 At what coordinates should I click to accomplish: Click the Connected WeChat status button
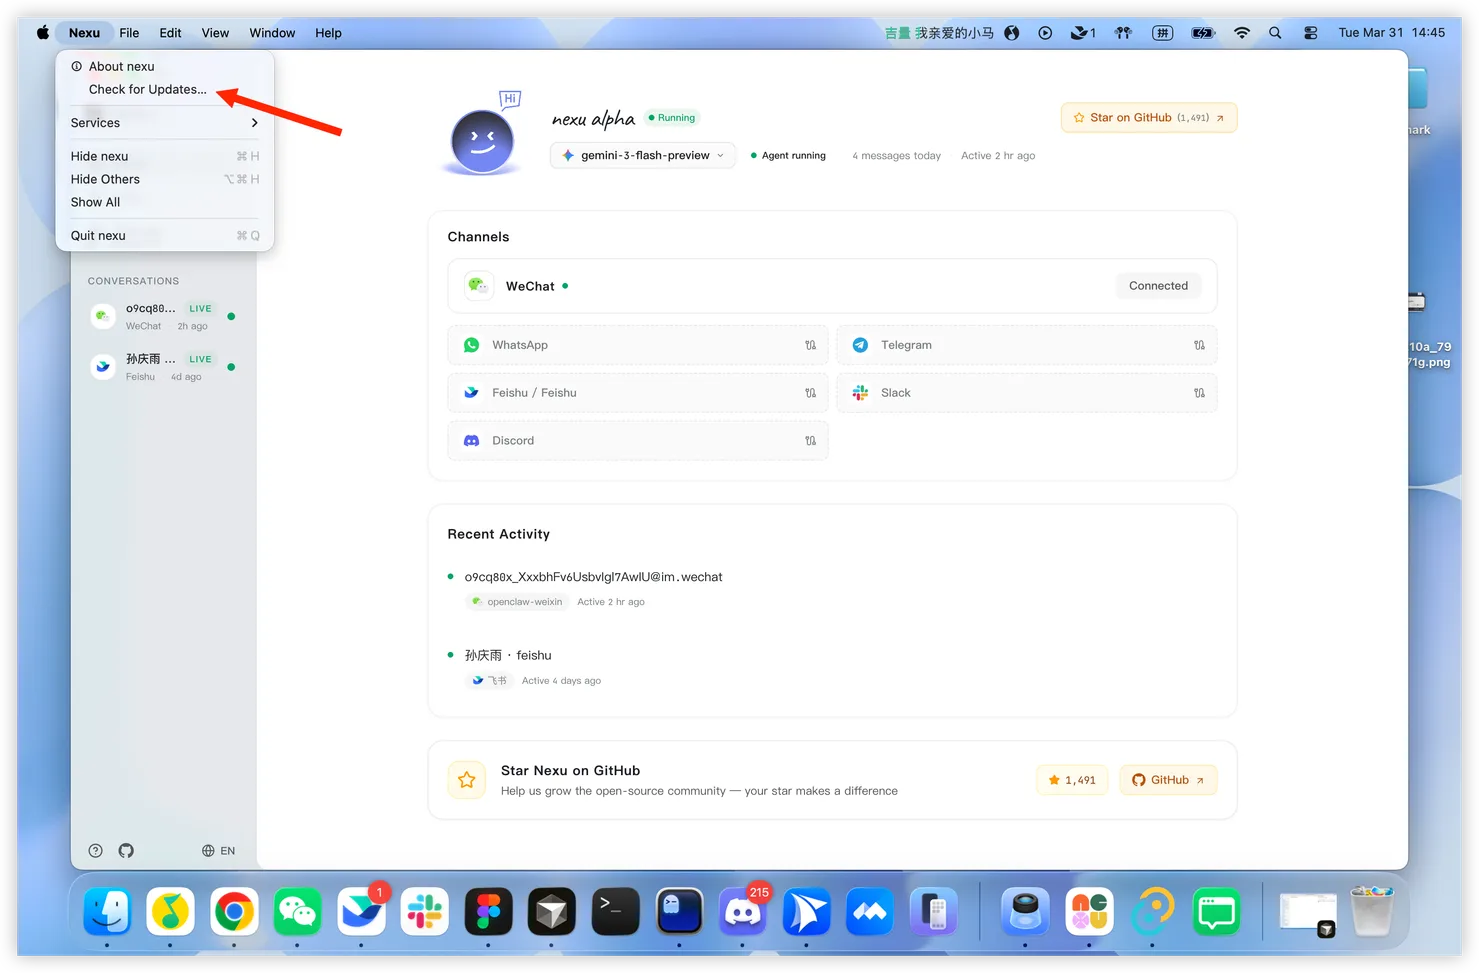1158,286
